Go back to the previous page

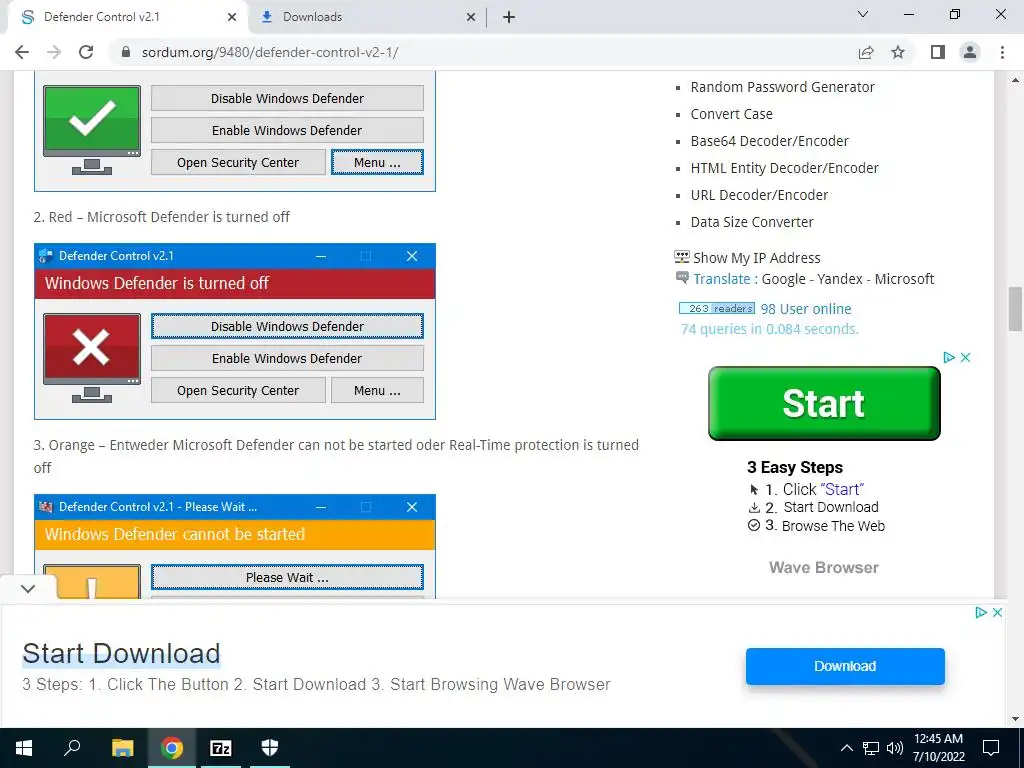(x=22, y=52)
